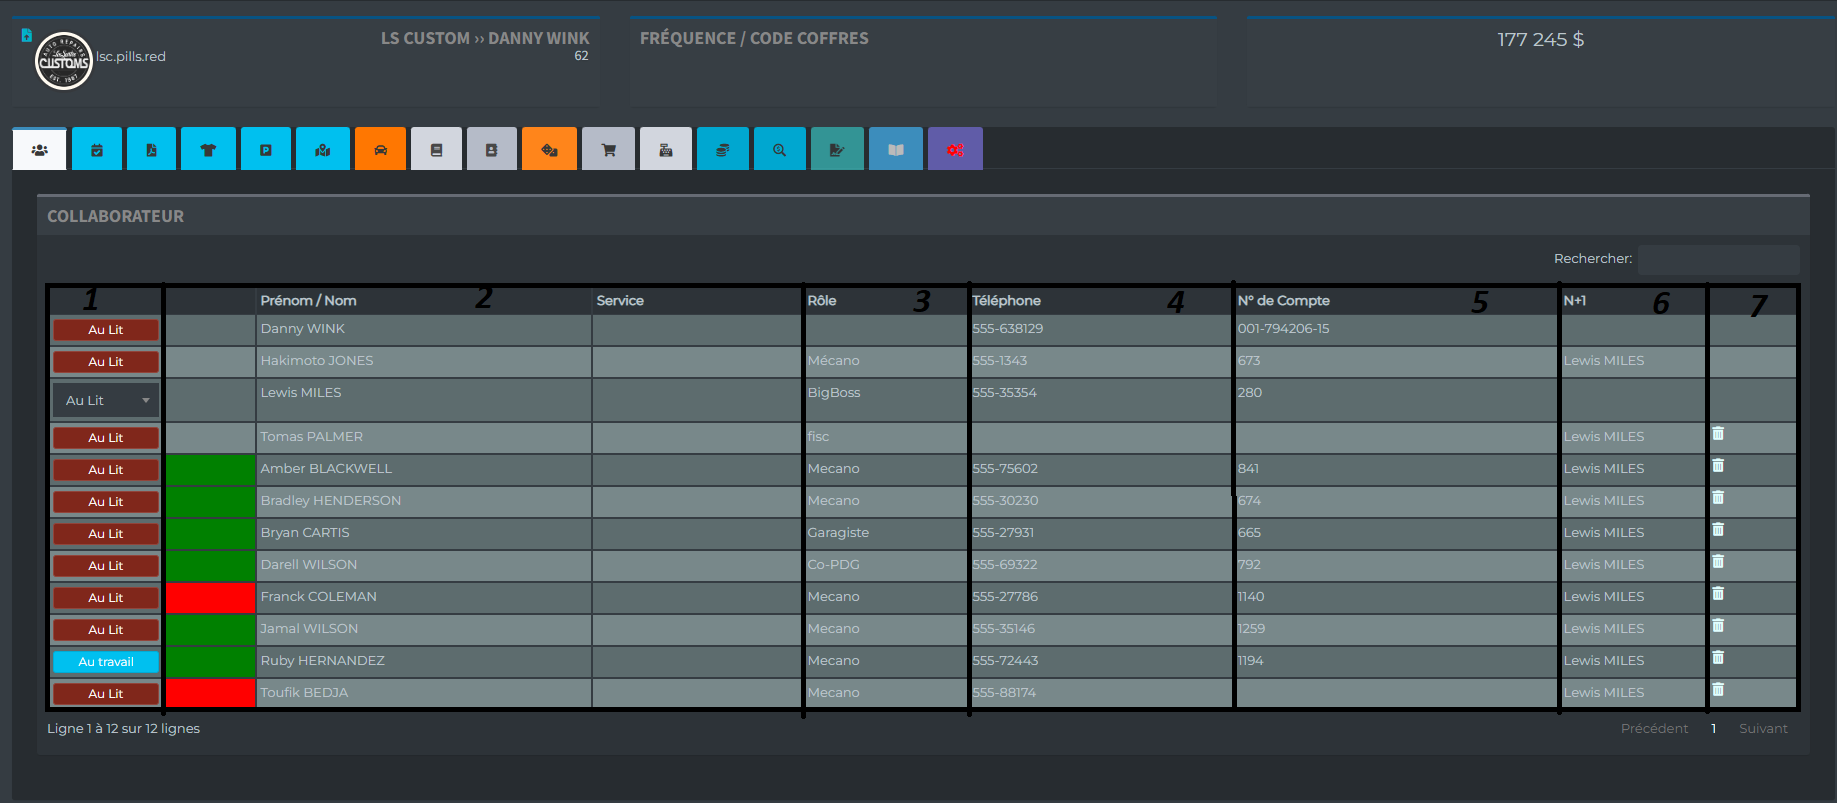The image size is (1837, 803).
Task: Toggle Hakimoto JONES's Au Lit status
Action: (x=106, y=362)
